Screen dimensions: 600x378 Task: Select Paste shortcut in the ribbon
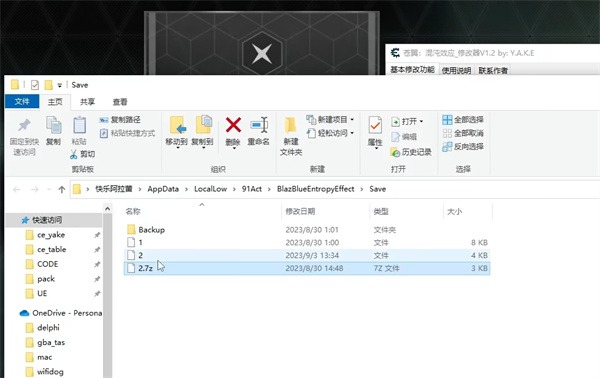pos(127,133)
